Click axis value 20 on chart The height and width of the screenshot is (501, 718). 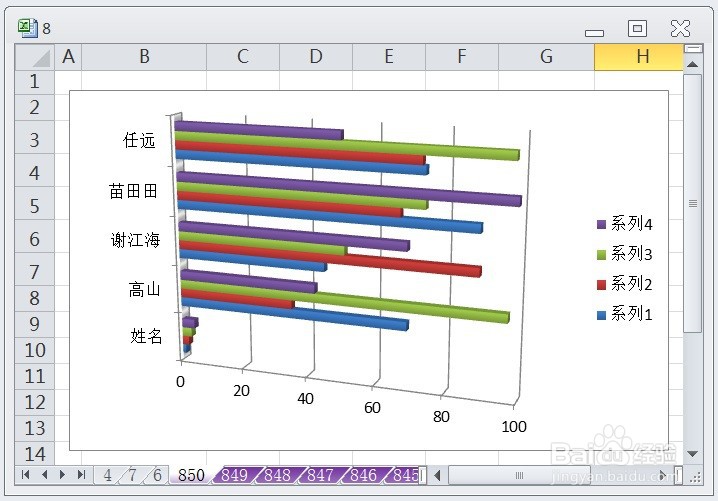[241, 391]
